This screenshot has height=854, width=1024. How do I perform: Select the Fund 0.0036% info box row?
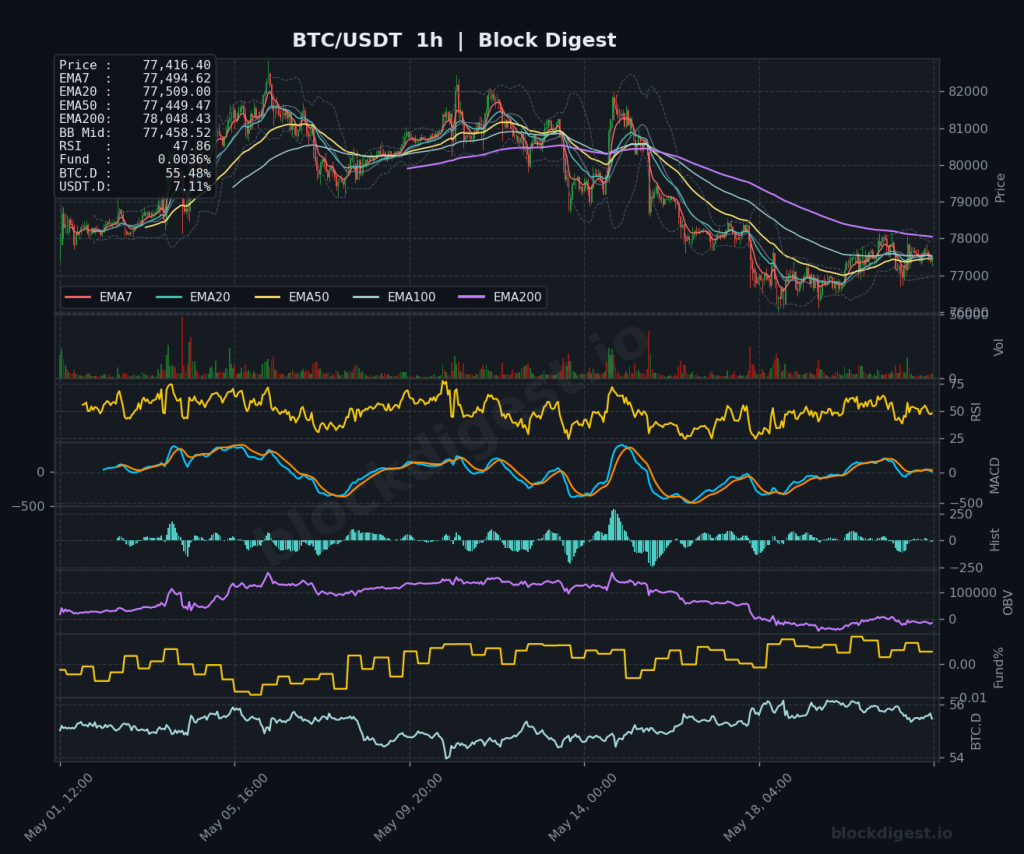[135, 159]
